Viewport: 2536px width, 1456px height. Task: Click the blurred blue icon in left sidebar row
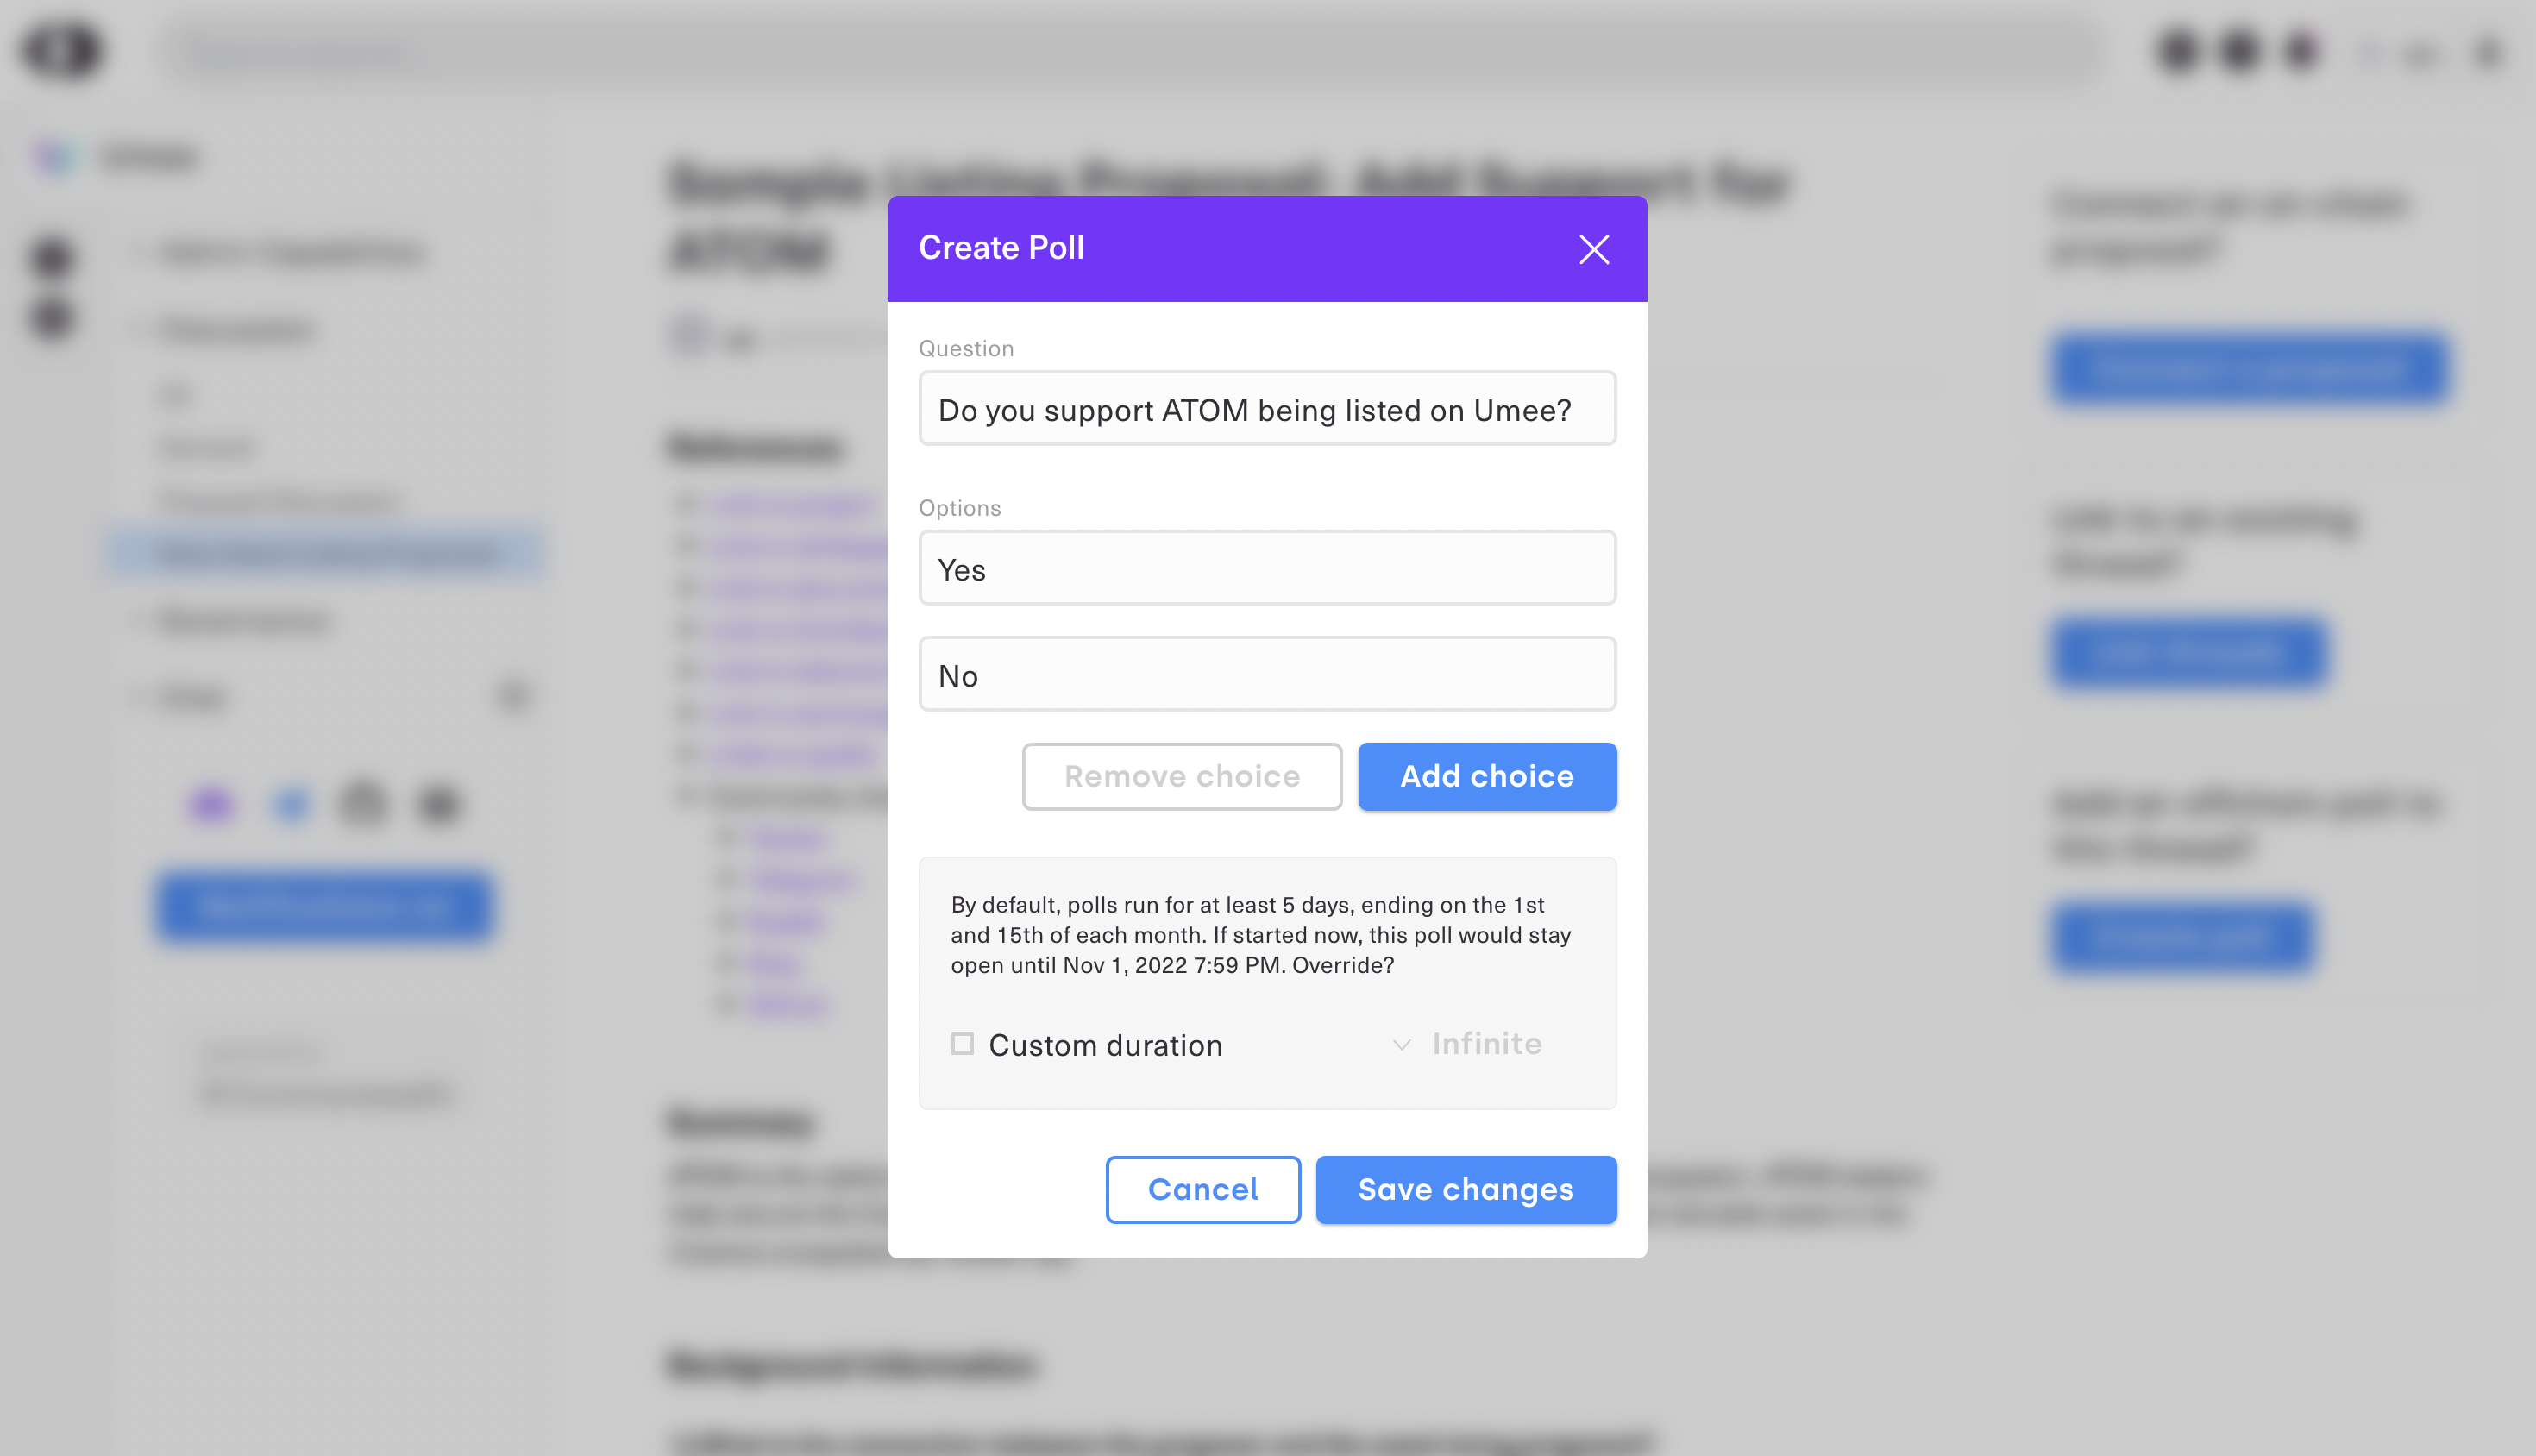click(291, 803)
